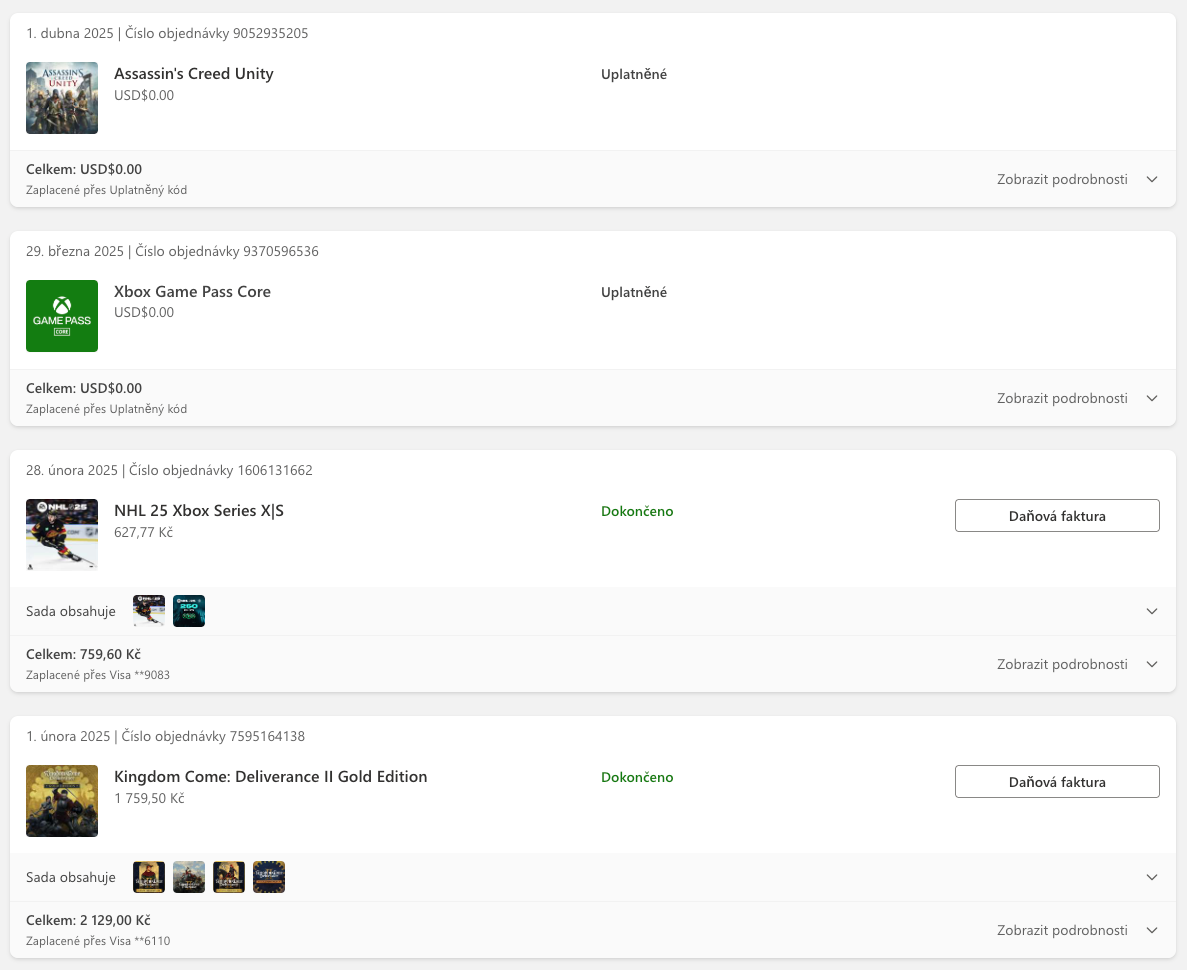Open 'Daňová faktura' for Kingdom Come: Deliverance II
The width and height of the screenshot is (1187, 970).
1057,781
